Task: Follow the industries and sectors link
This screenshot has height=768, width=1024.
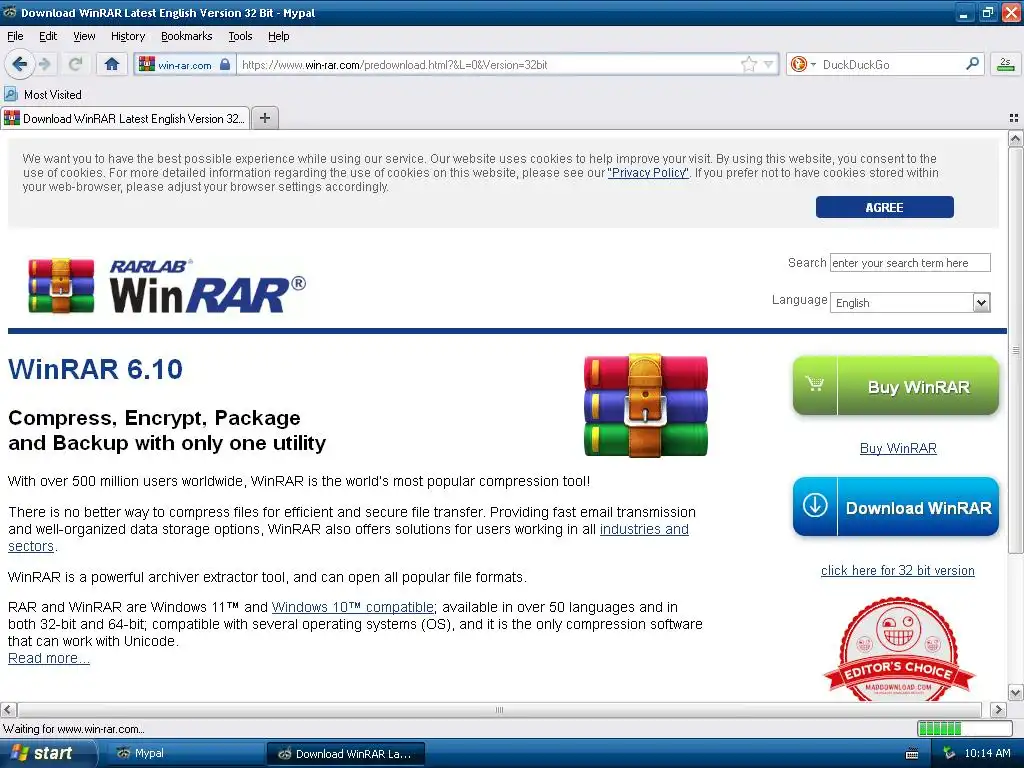Action: pyautogui.click(x=644, y=529)
